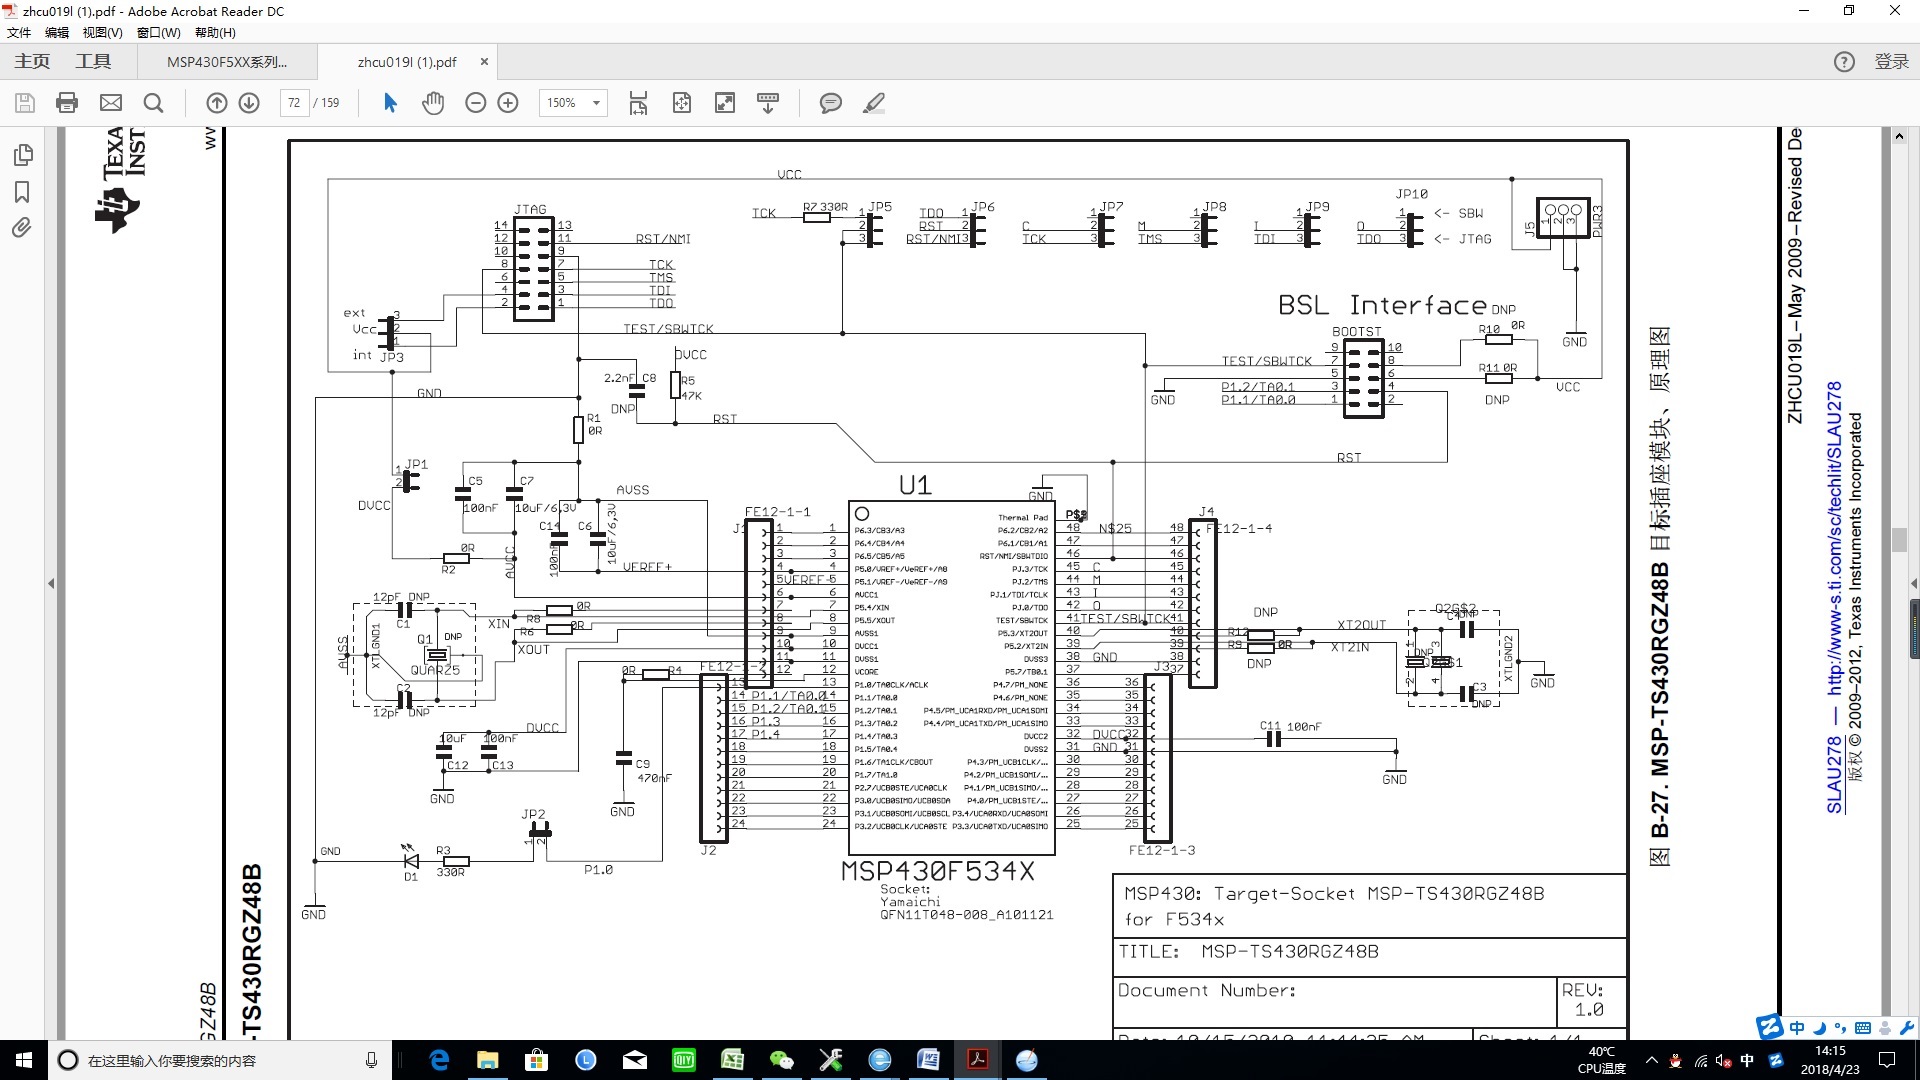Click the email envelope toolbar icon
The width and height of the screenshot is (1920, 1080).
click(111, 103)
